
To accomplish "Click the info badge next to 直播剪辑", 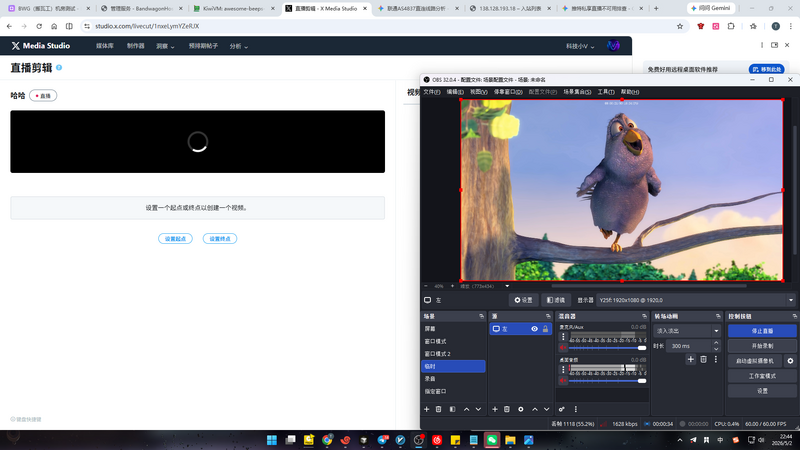I will point(59,67).
